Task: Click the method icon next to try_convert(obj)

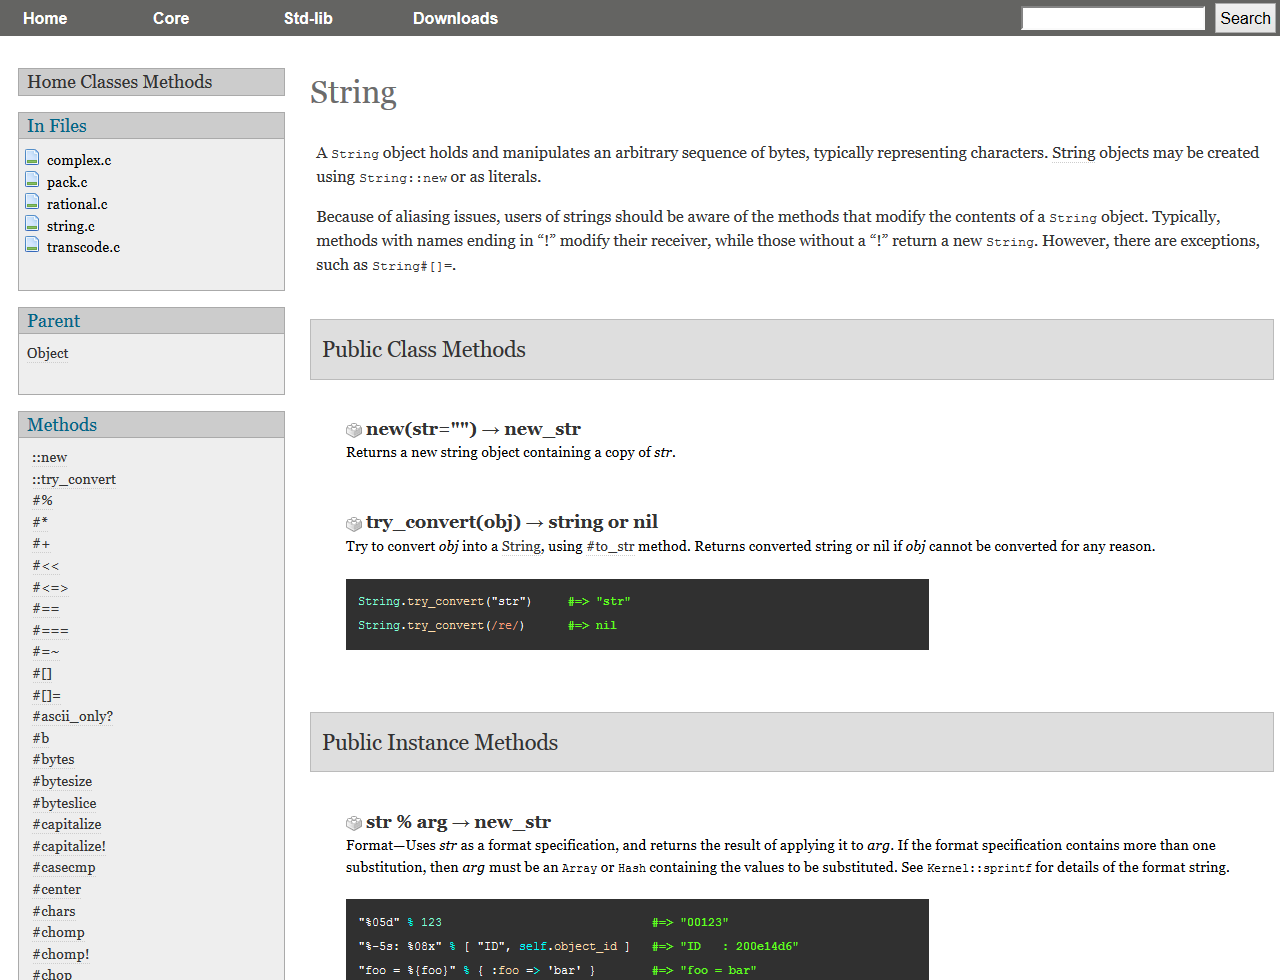Action: click(x=354, y=523)
